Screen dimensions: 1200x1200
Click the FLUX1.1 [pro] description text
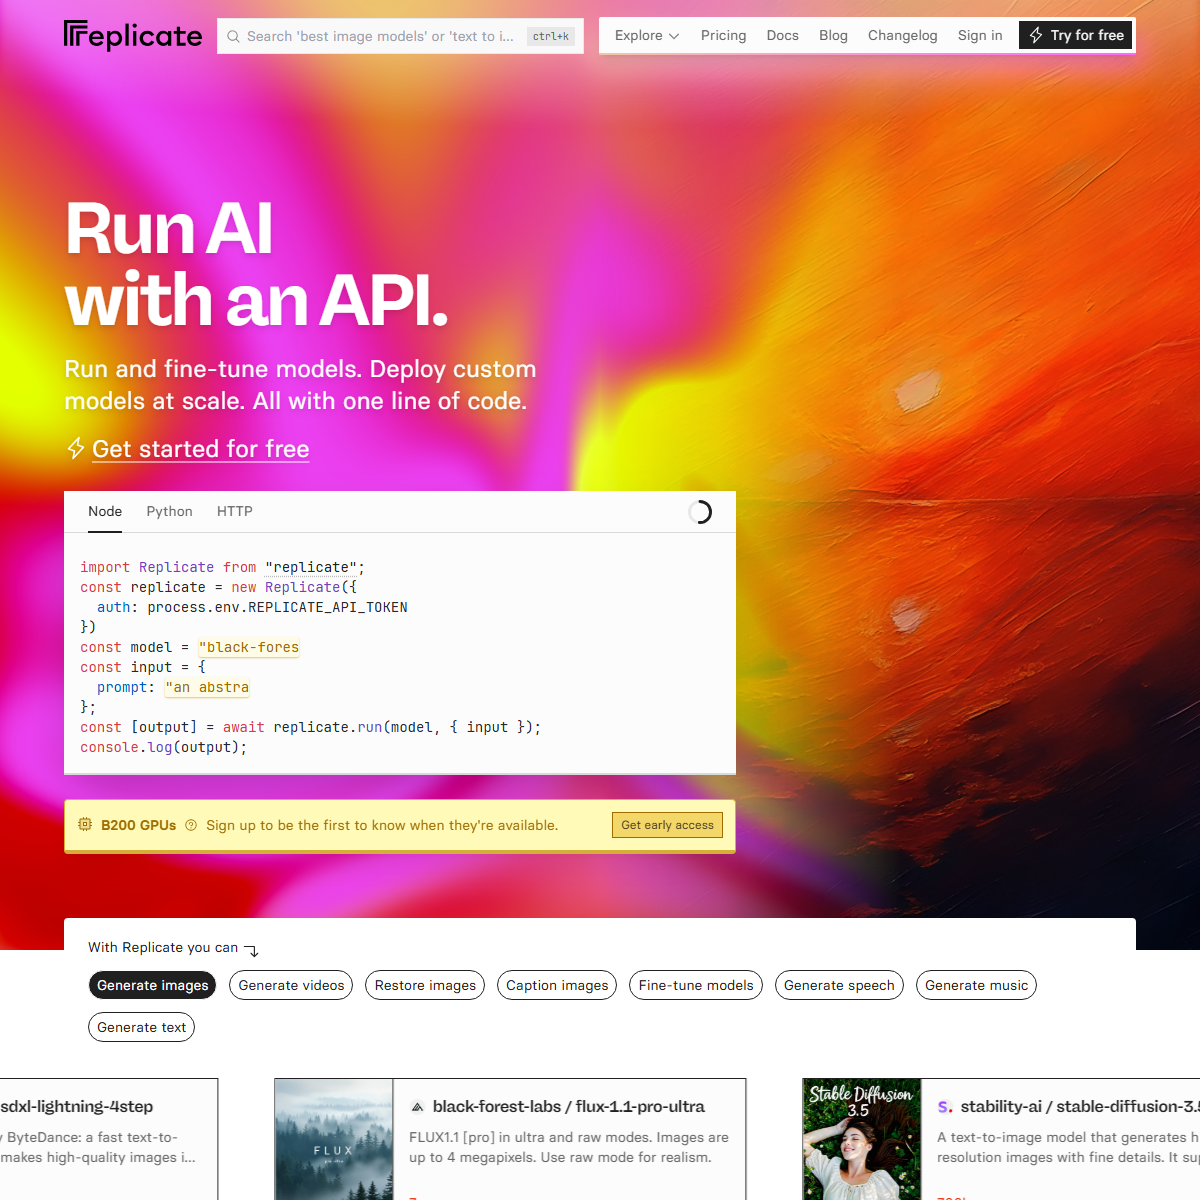click(569, 1147)
